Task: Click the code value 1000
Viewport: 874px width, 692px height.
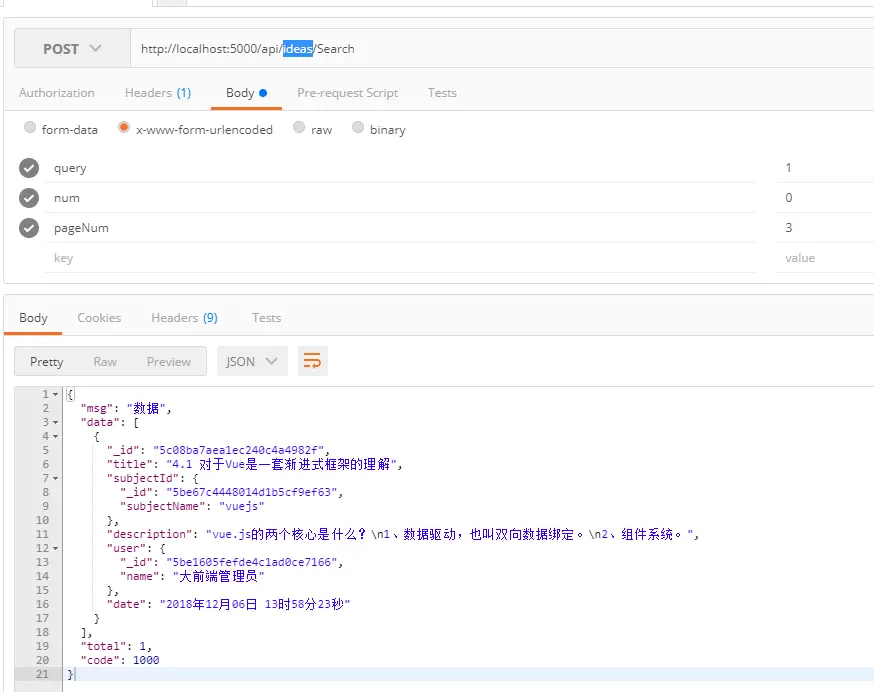Action: point(146,660)
